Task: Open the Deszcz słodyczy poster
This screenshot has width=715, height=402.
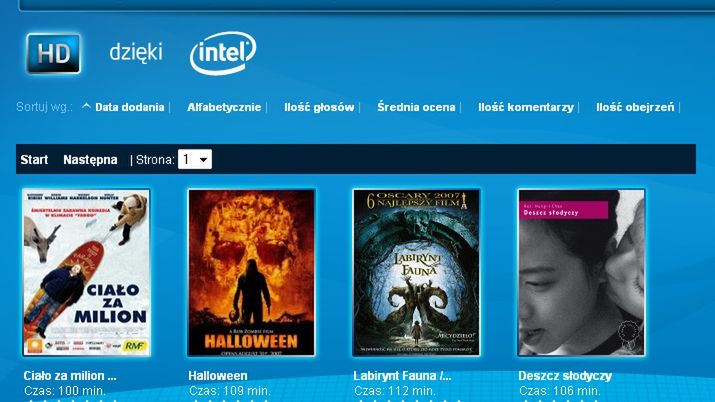Action: click(581, 273)
